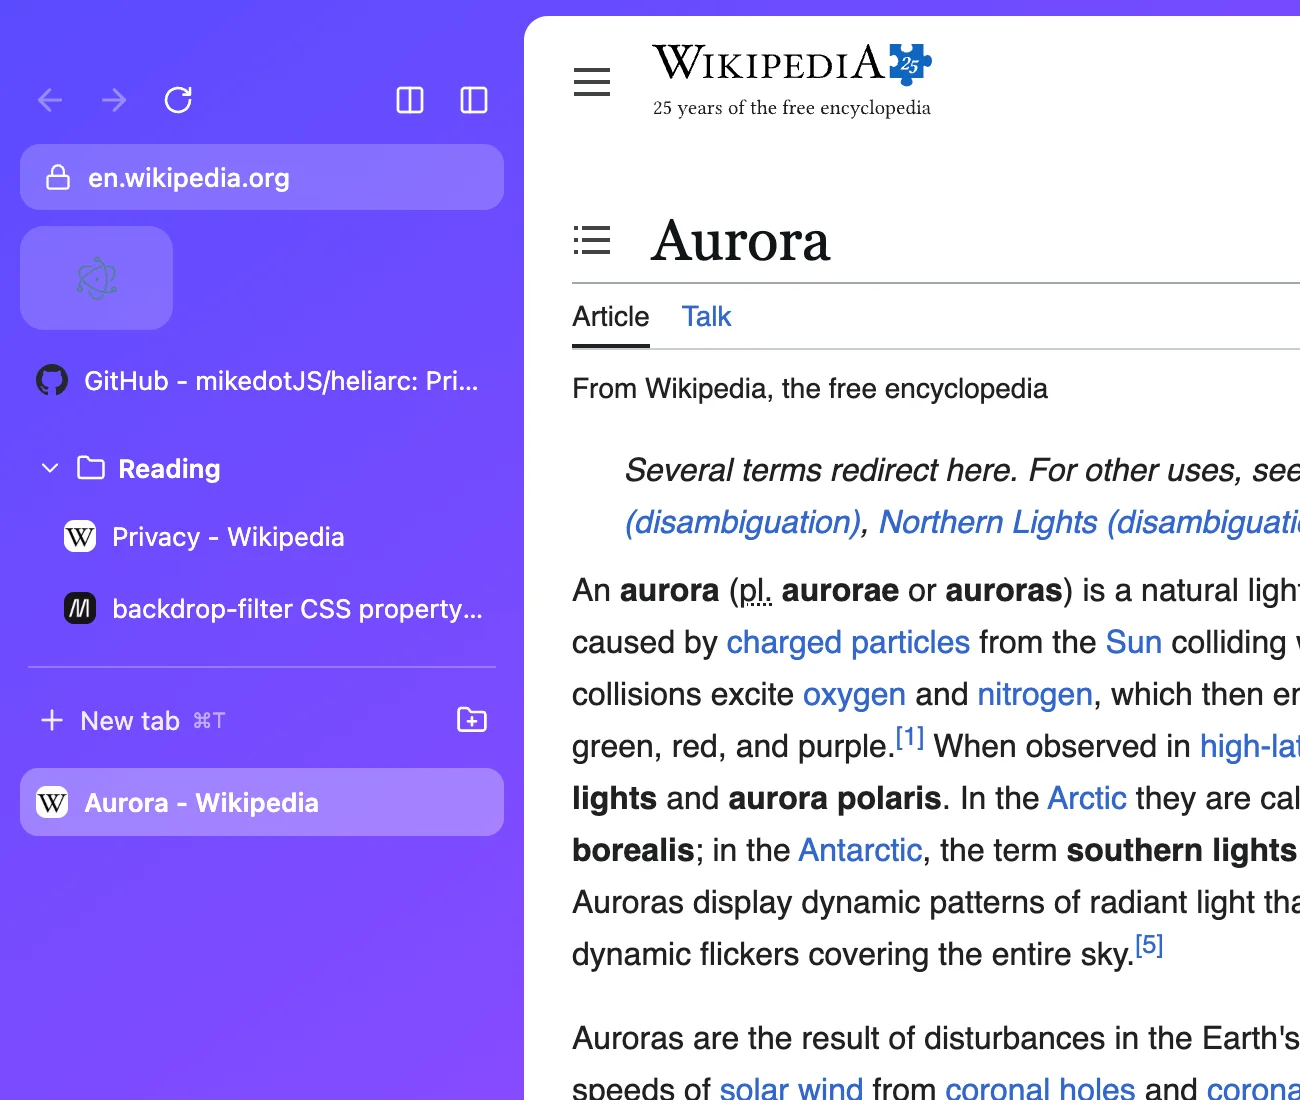Follow the coronal holes link
Viewport: 1300px width, 1100px height.
coord(1040,1087)
